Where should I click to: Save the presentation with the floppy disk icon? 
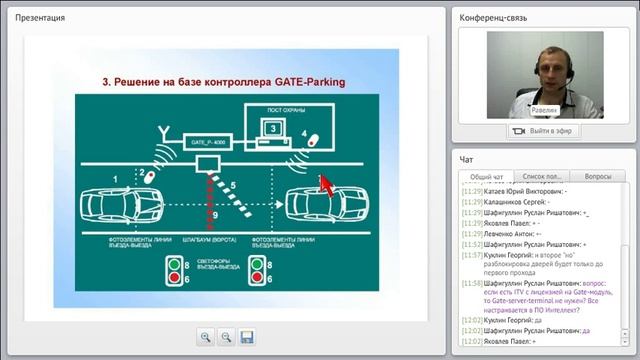click(x=247, y=337)
